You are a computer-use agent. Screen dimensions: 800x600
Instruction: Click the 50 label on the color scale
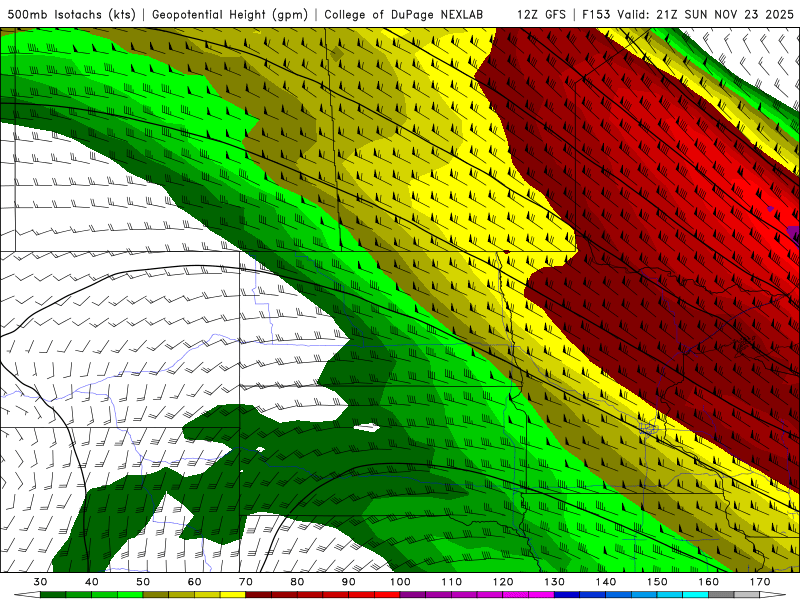click(143, 582)
